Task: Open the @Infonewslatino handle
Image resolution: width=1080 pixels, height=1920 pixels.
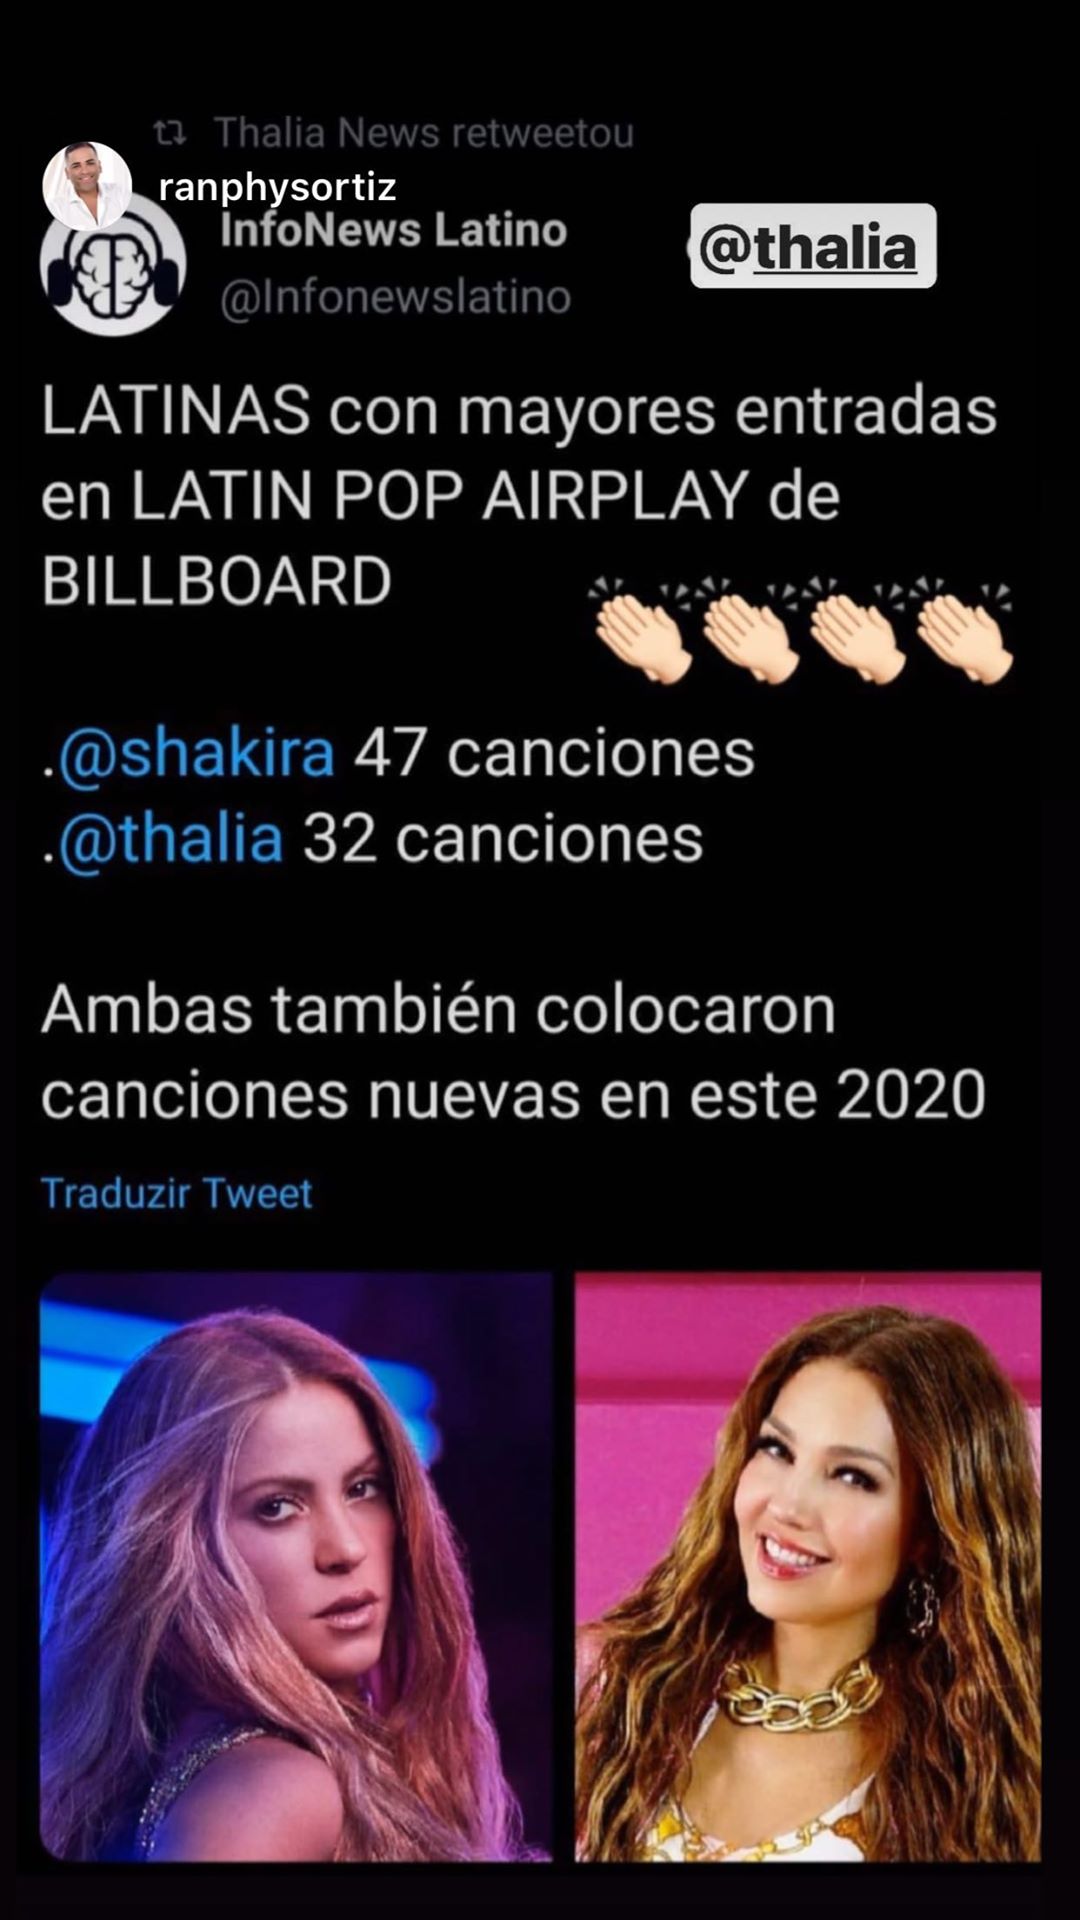Action: coord(395,298)
